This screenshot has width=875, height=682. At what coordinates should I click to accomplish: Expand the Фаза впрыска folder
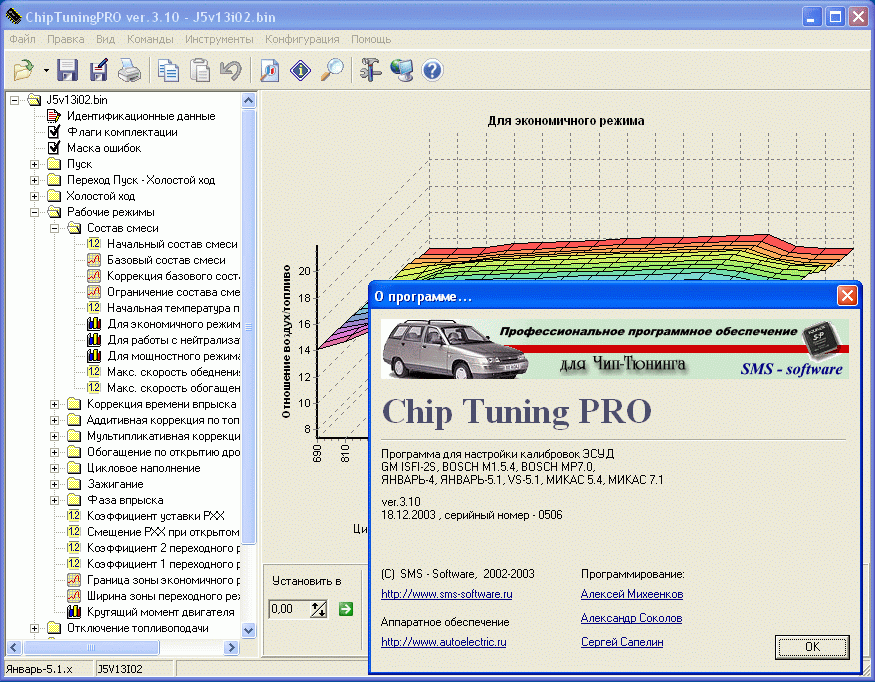tap(55, 500)
